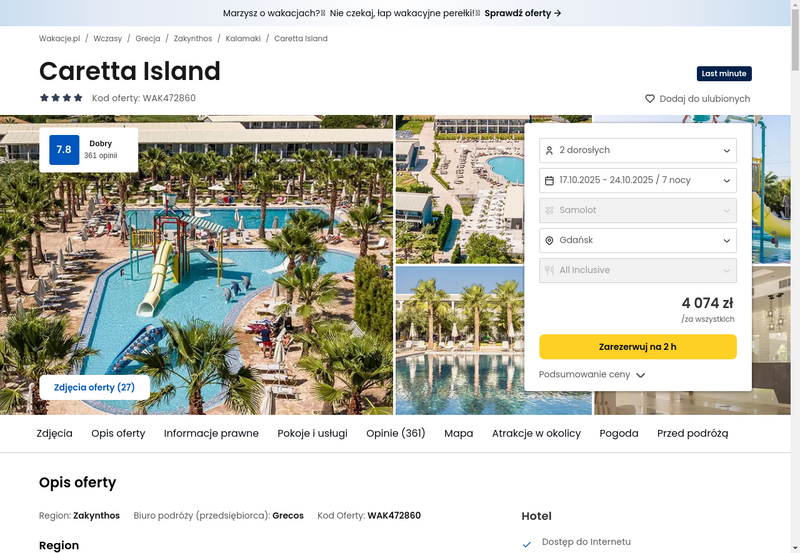Click the Zakynthos breadcrumb link
This screenshot has width=800, height=553.
coord(193,38)
